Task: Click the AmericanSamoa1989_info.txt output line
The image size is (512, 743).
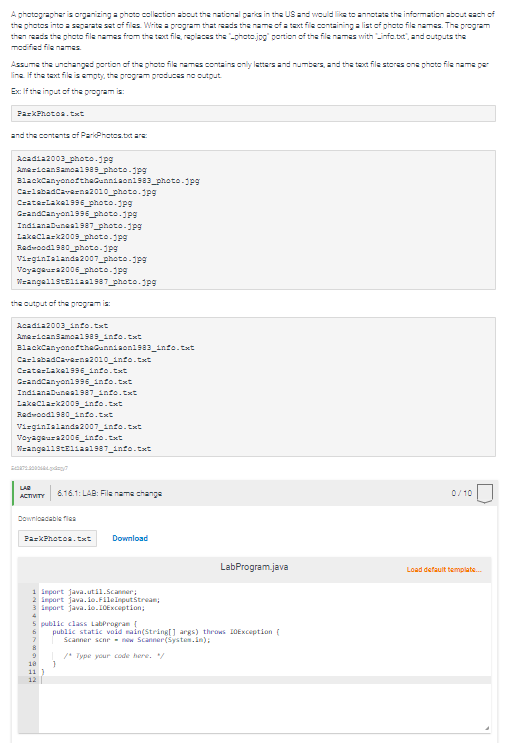Action: (x=79, y=337)
